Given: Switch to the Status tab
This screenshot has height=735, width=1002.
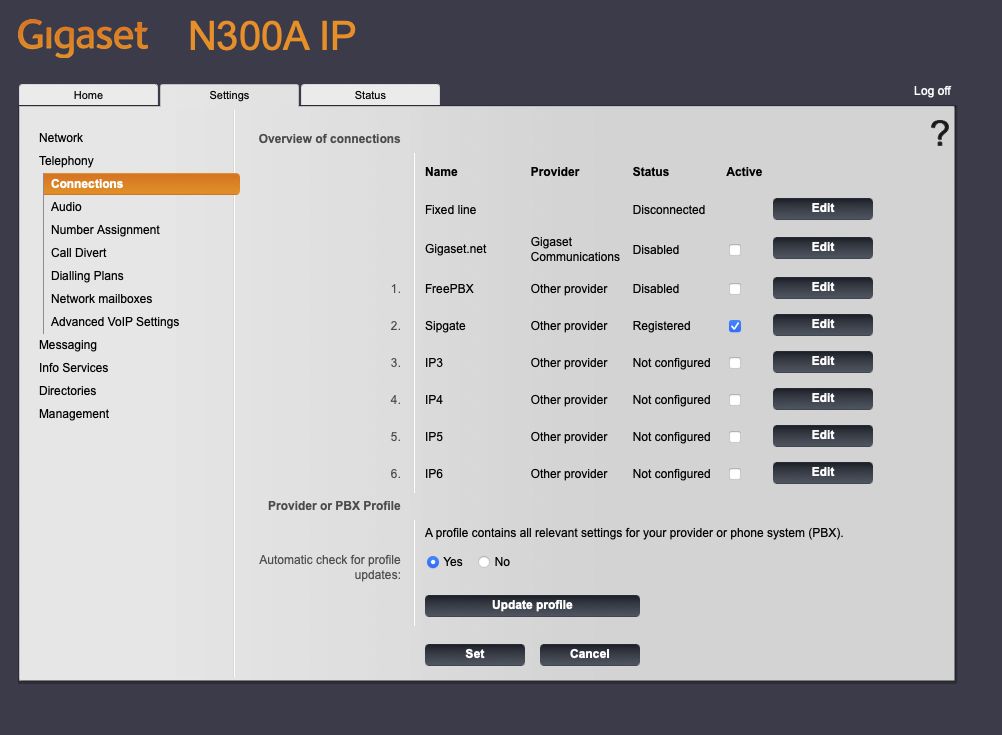Looking at the screenshot, I should coord(370,95).
